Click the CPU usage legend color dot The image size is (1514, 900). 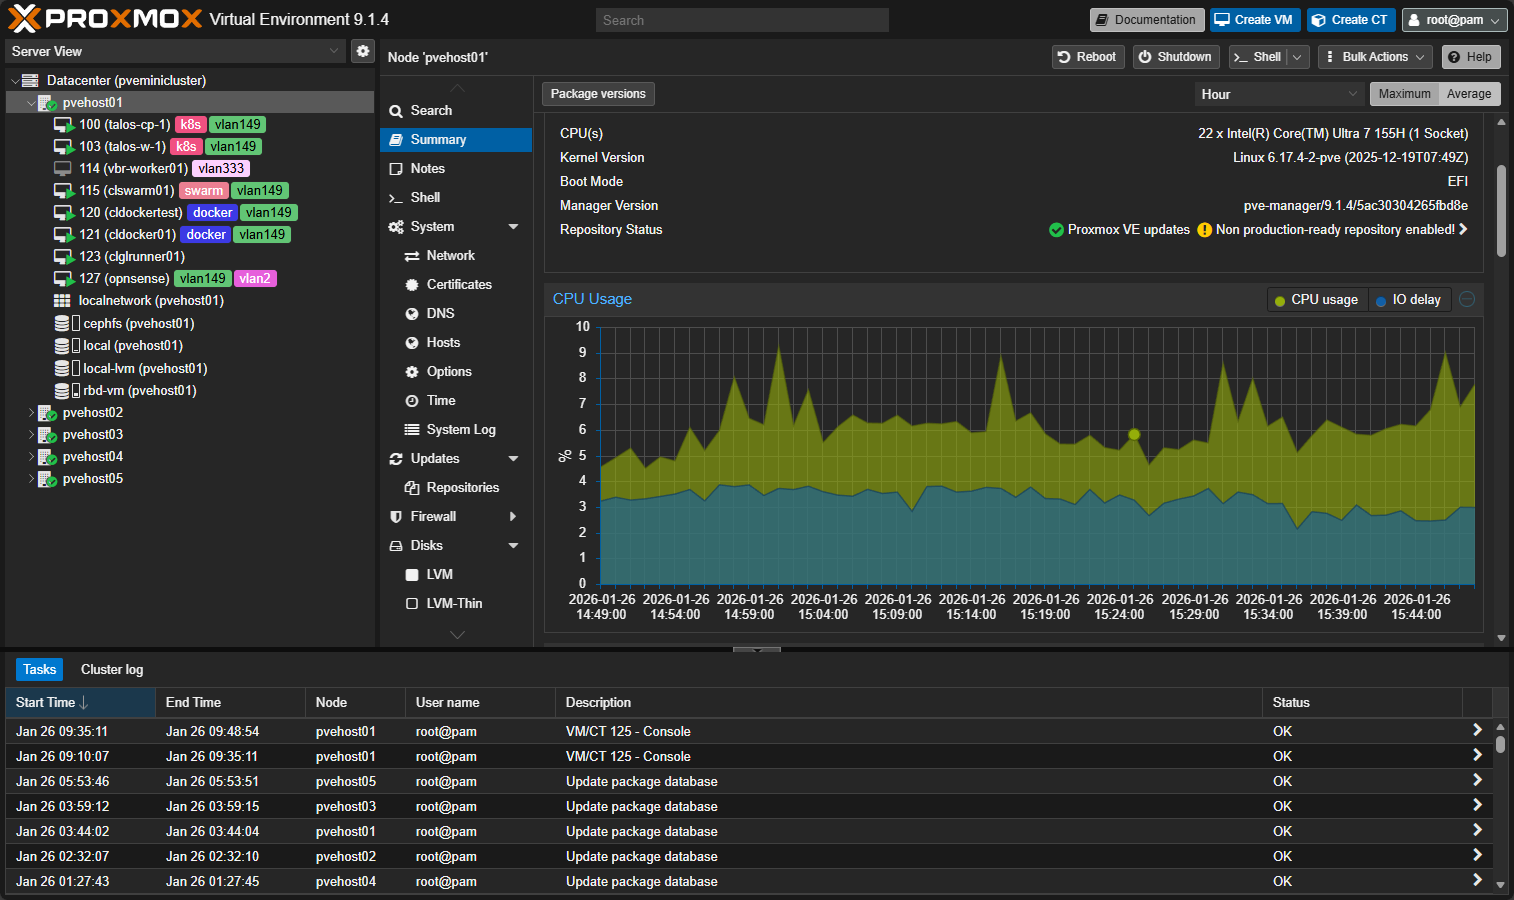(x=1280, y=299)
